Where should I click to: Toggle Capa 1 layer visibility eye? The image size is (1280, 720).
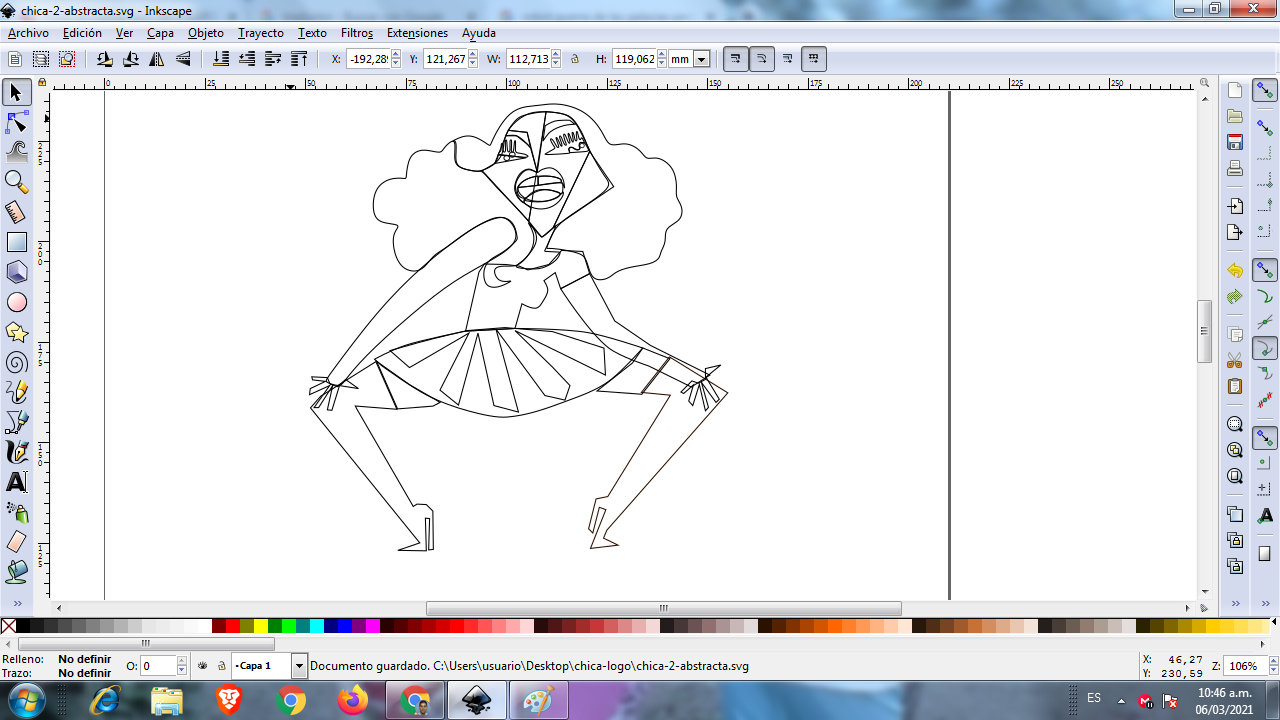pos(203,665)
